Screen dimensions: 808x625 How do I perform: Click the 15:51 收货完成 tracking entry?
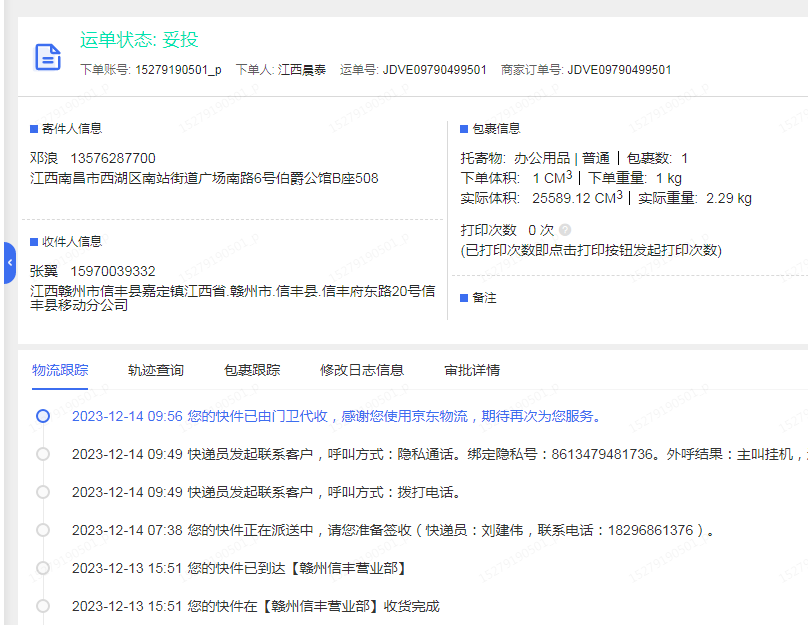click(256, 606)
